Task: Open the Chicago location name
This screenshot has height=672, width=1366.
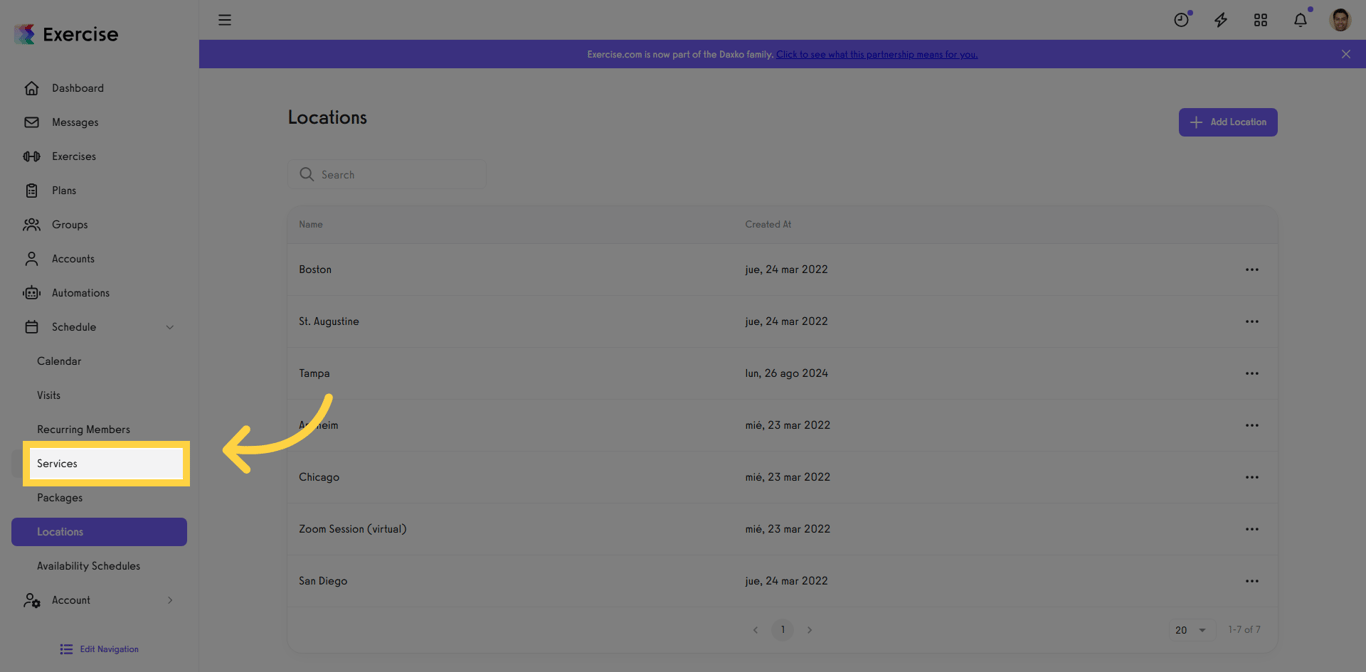Action: click(319, 477)
